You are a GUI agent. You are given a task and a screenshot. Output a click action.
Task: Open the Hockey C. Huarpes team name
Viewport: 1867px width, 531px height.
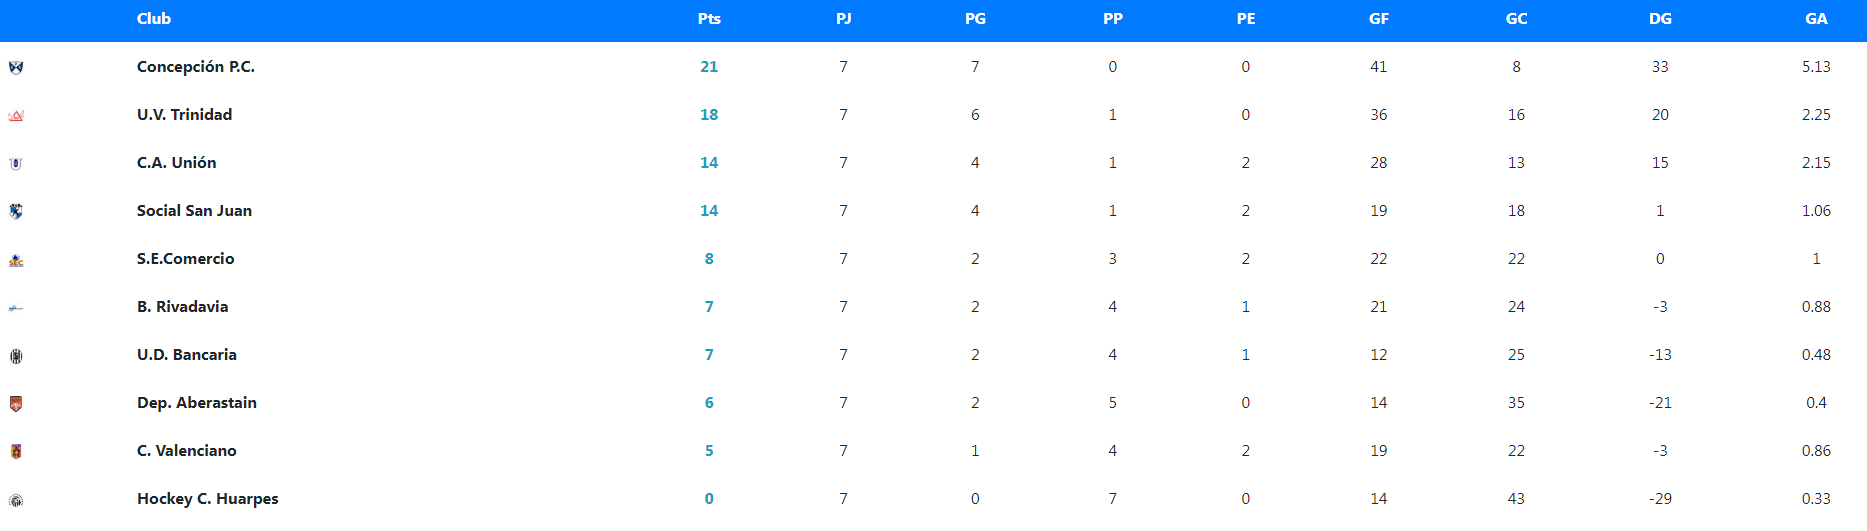coord(208,499)
